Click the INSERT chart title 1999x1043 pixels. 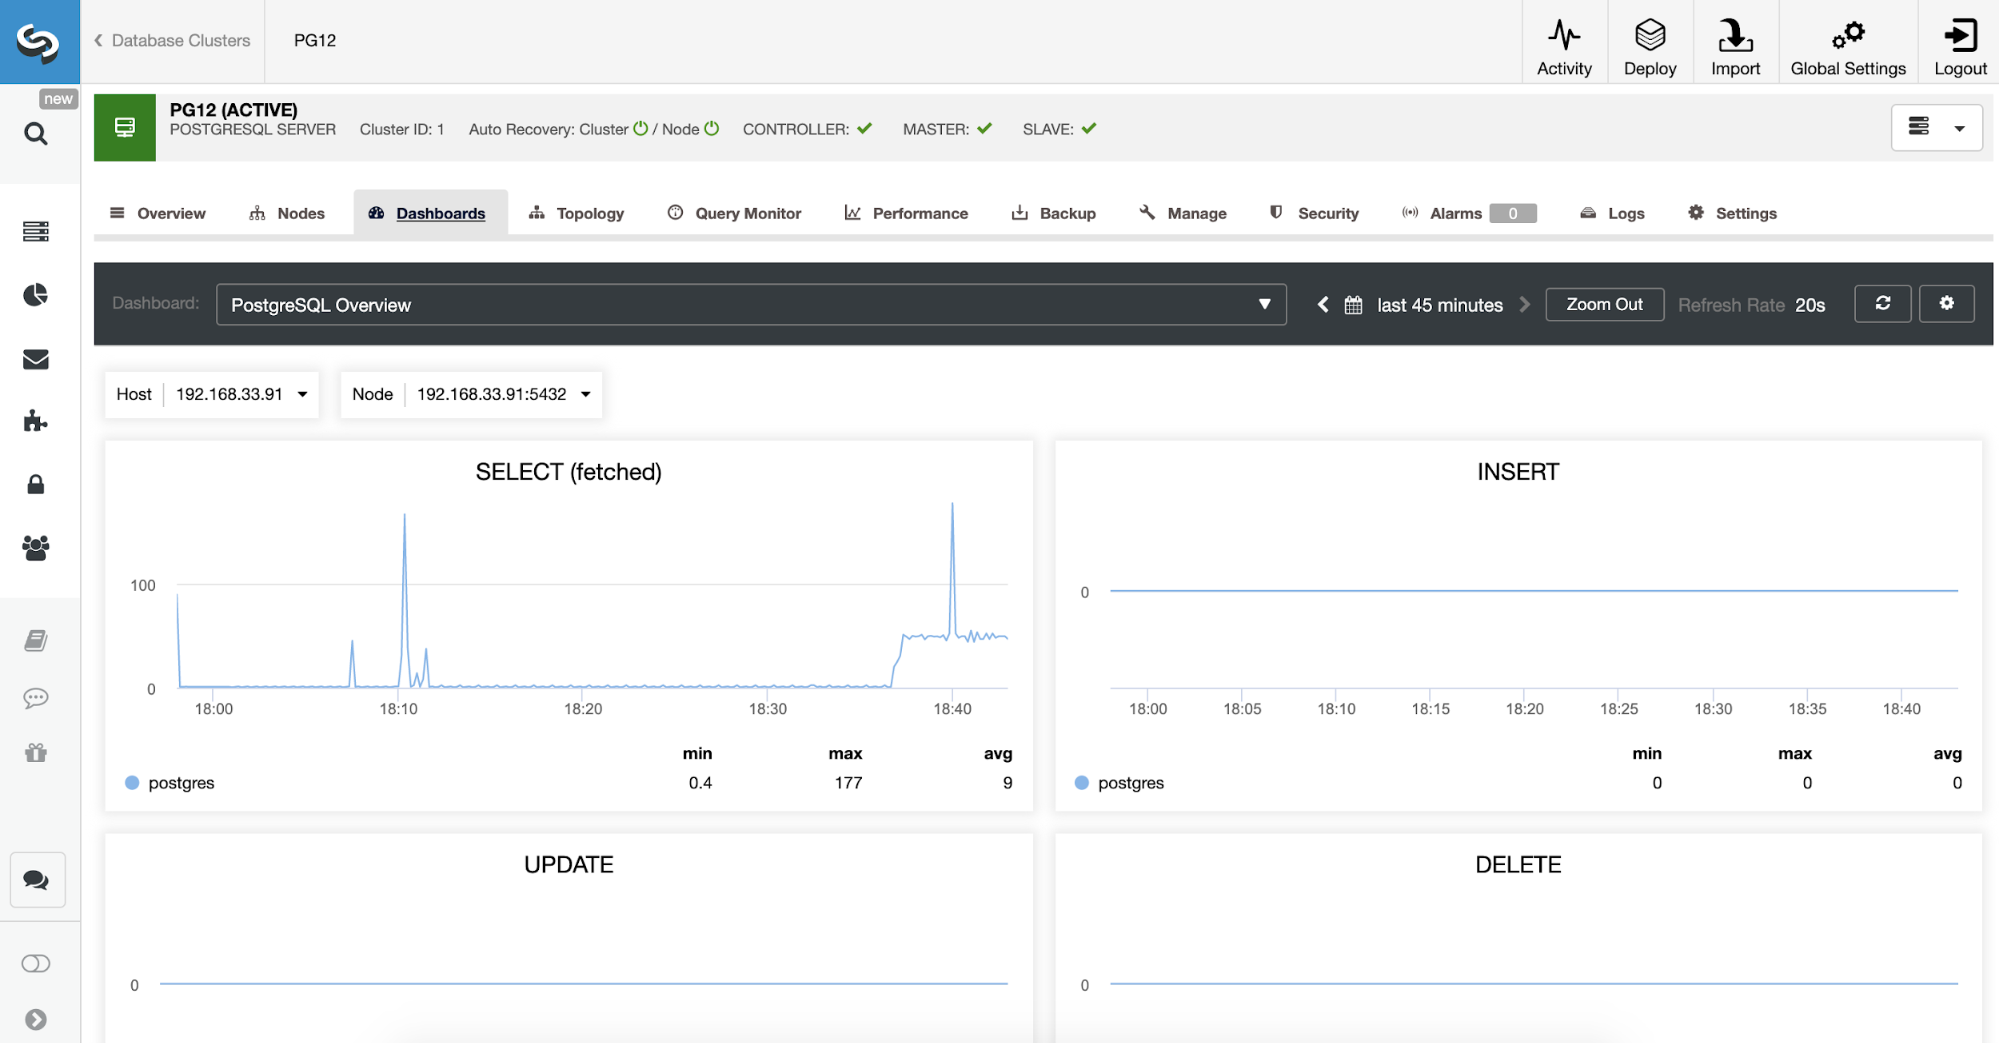coord(1518,472)
